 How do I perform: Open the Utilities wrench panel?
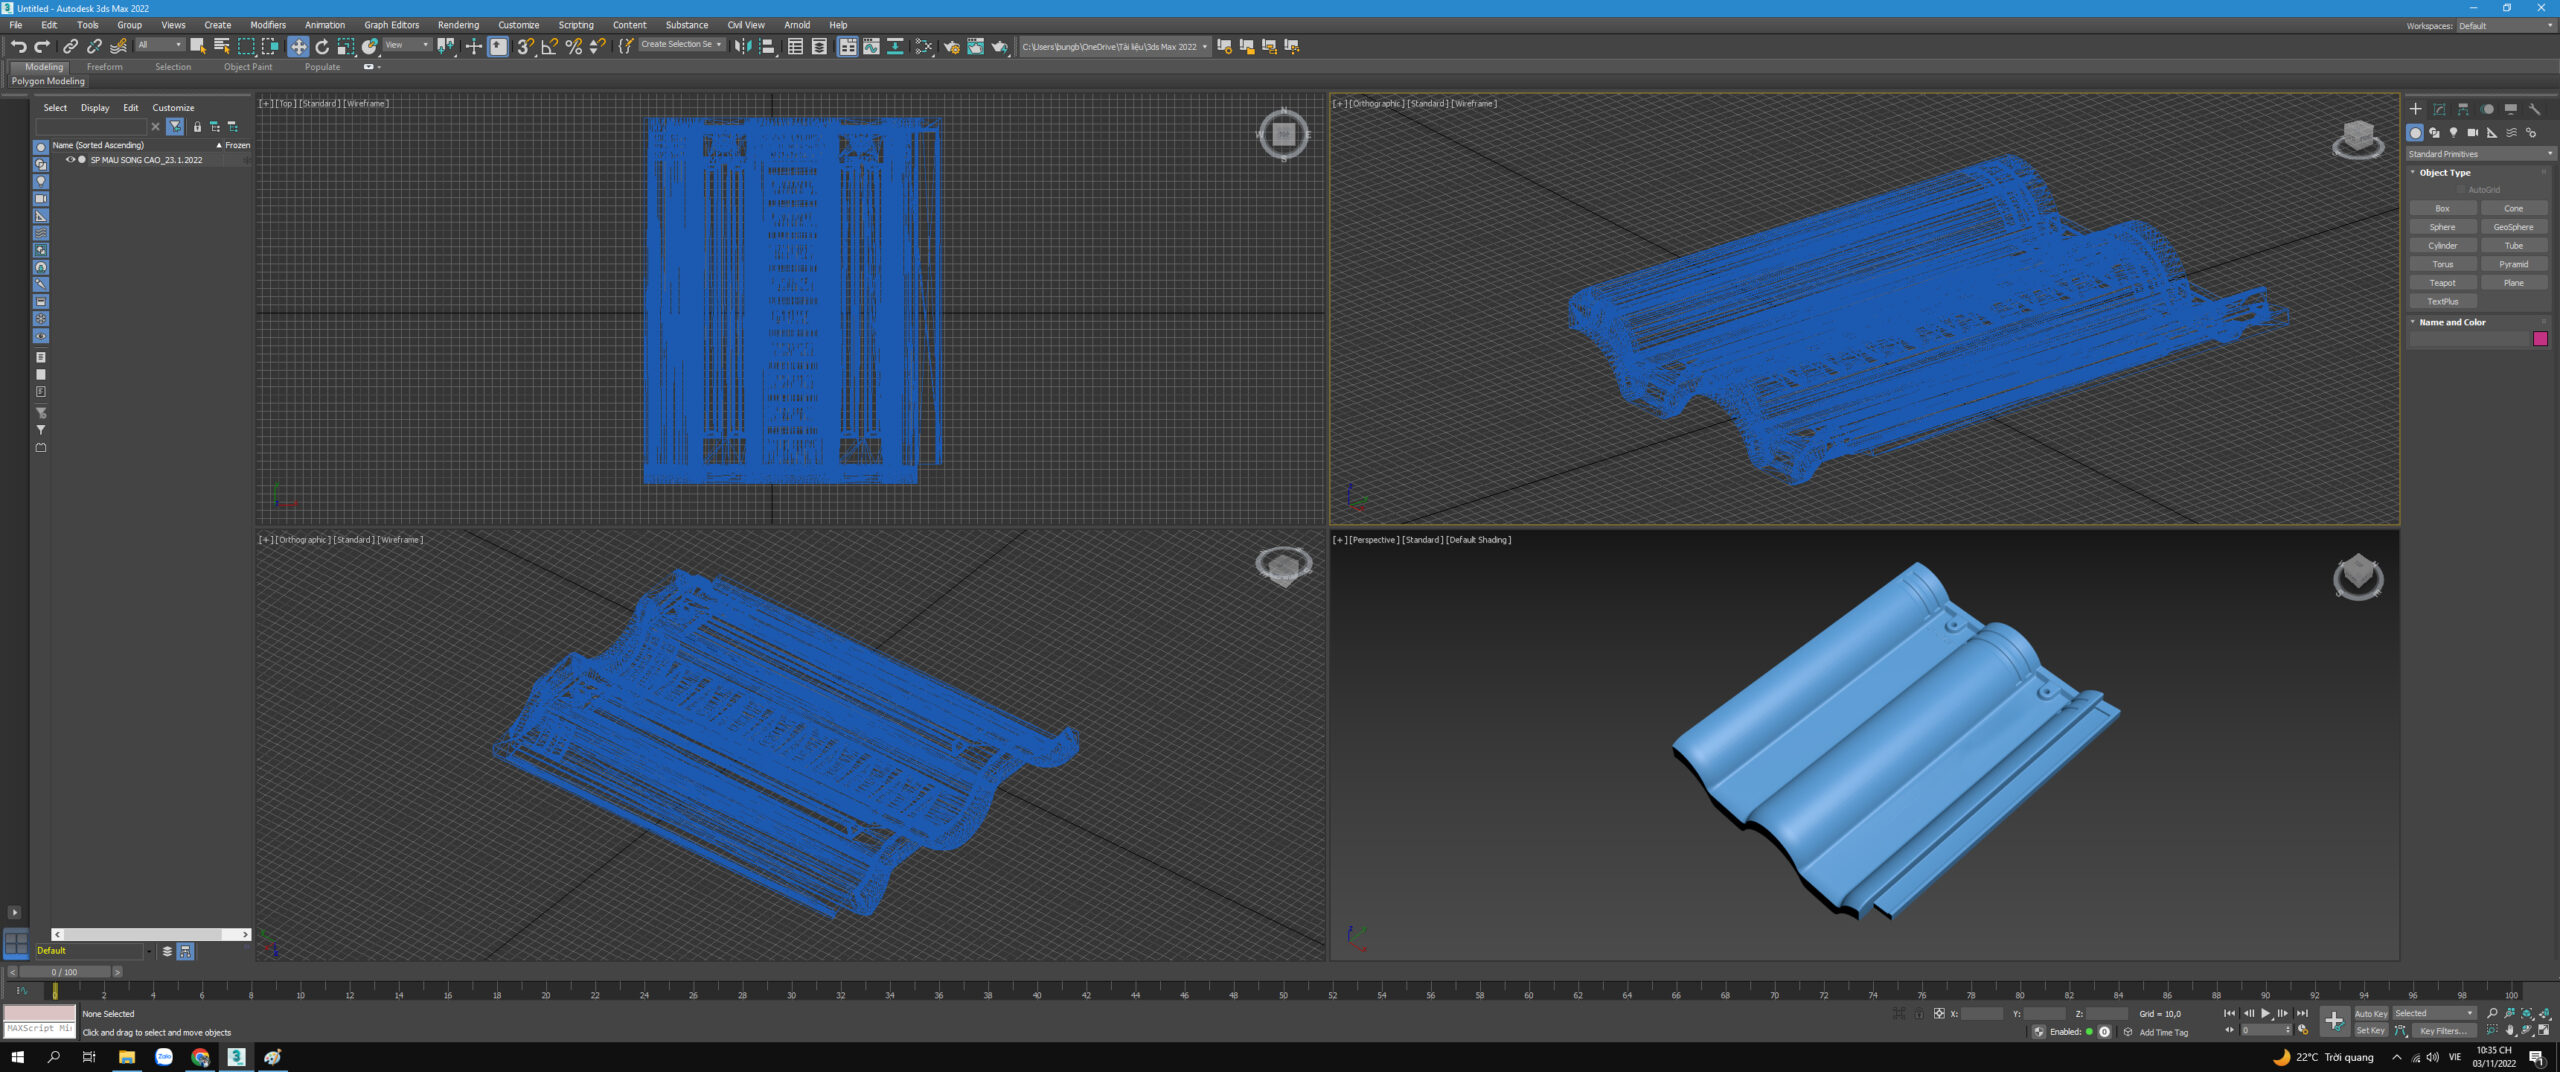tap(2534, 109)
